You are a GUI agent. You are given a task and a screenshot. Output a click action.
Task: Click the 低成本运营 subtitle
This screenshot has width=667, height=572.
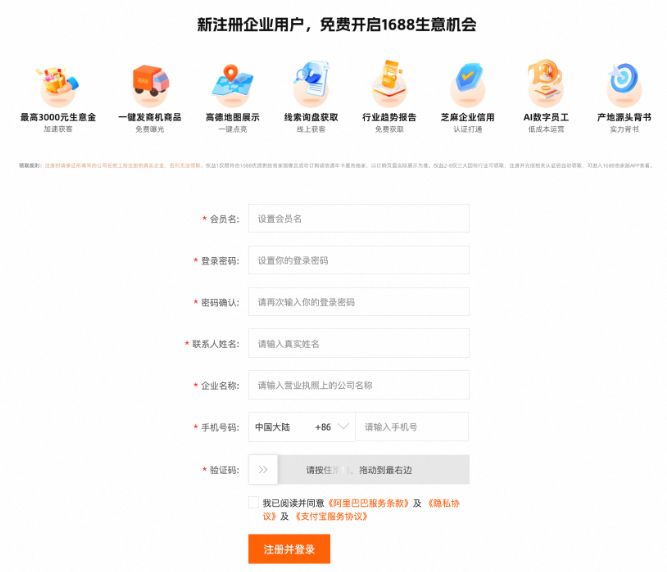[x=546, y=129]
